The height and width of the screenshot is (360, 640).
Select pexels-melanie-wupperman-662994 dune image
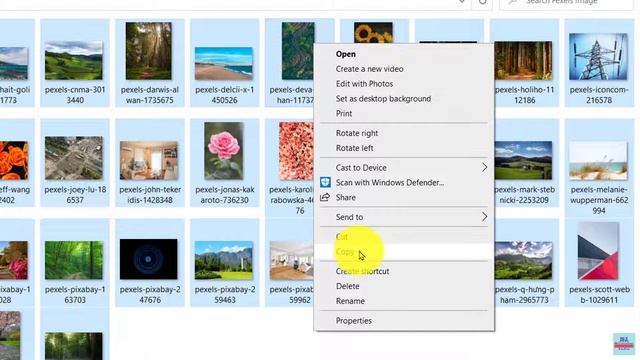(x=598, y=160)
